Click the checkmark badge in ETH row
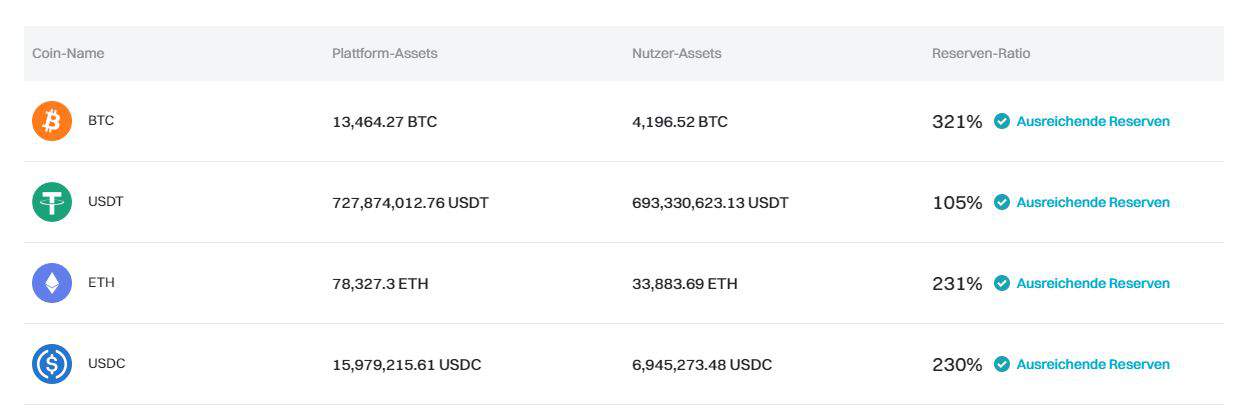 (x=1001, y=284)
